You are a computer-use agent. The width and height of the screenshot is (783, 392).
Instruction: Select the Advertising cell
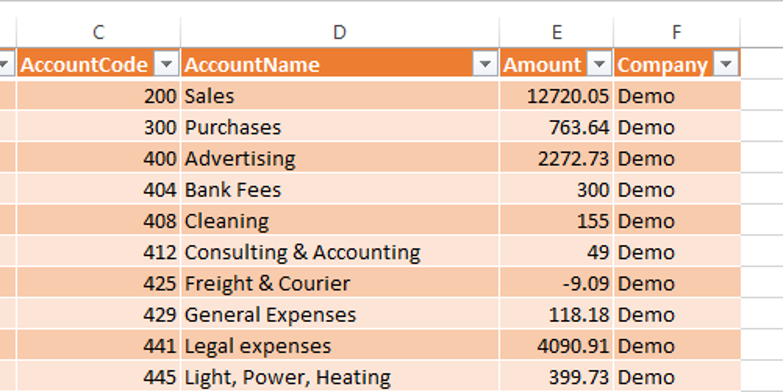(x=340, y=158)
